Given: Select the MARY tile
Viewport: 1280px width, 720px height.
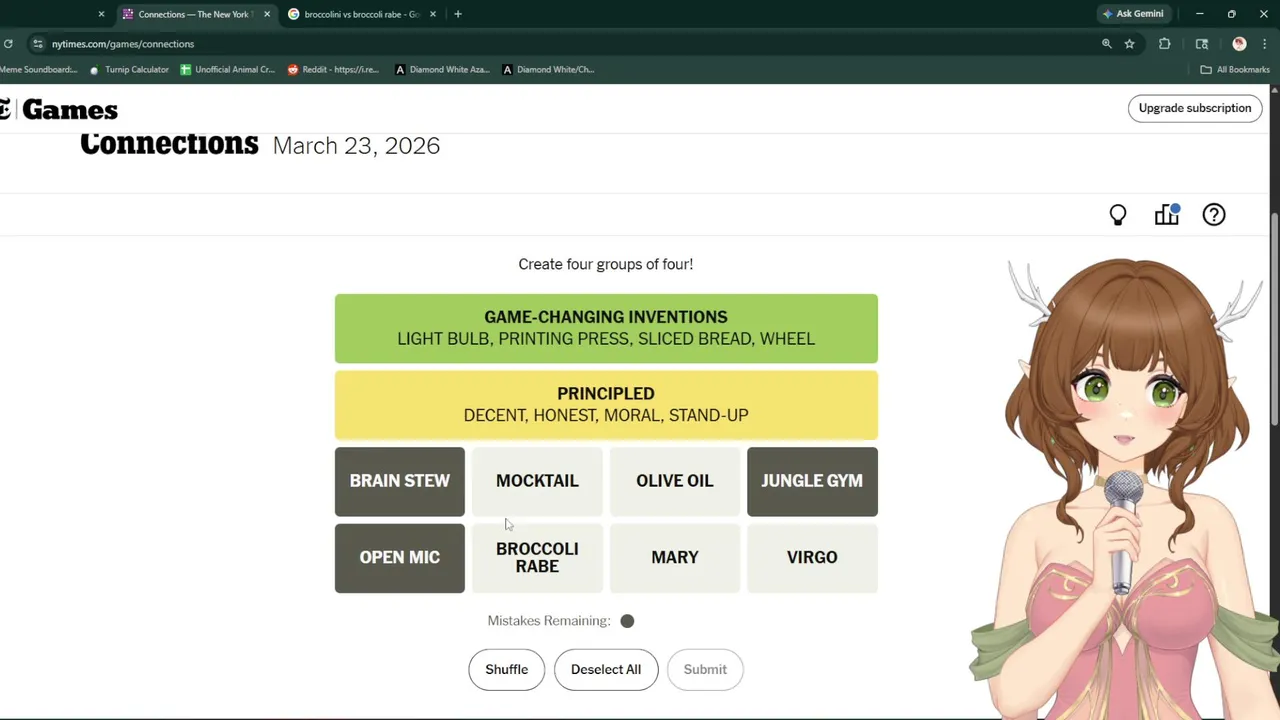Looking at the screenshot, I should (x=675, y=558).
